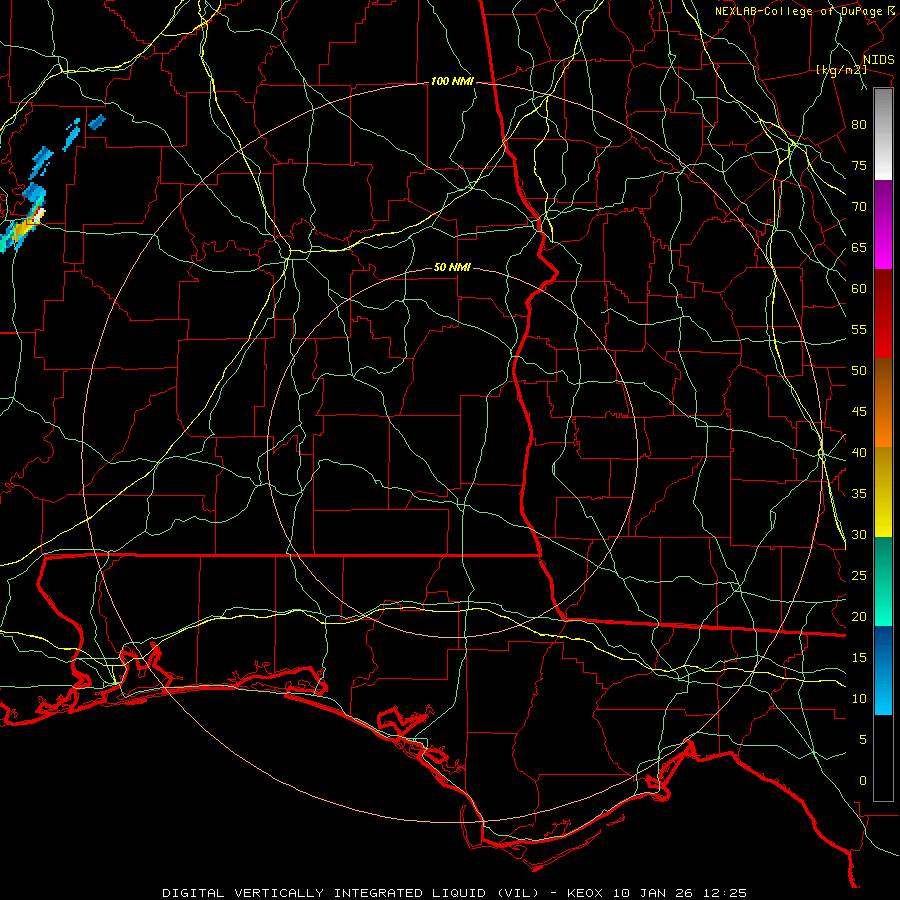Click the 20 value on the color scale
This screenshot has width=900, height=900.
859,616
